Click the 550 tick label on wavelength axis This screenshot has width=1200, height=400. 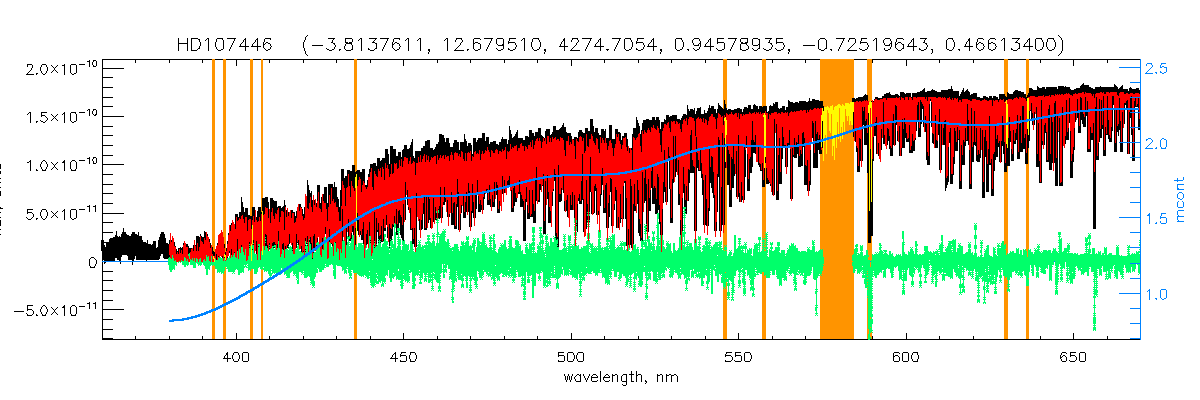[x=738, y=358]
